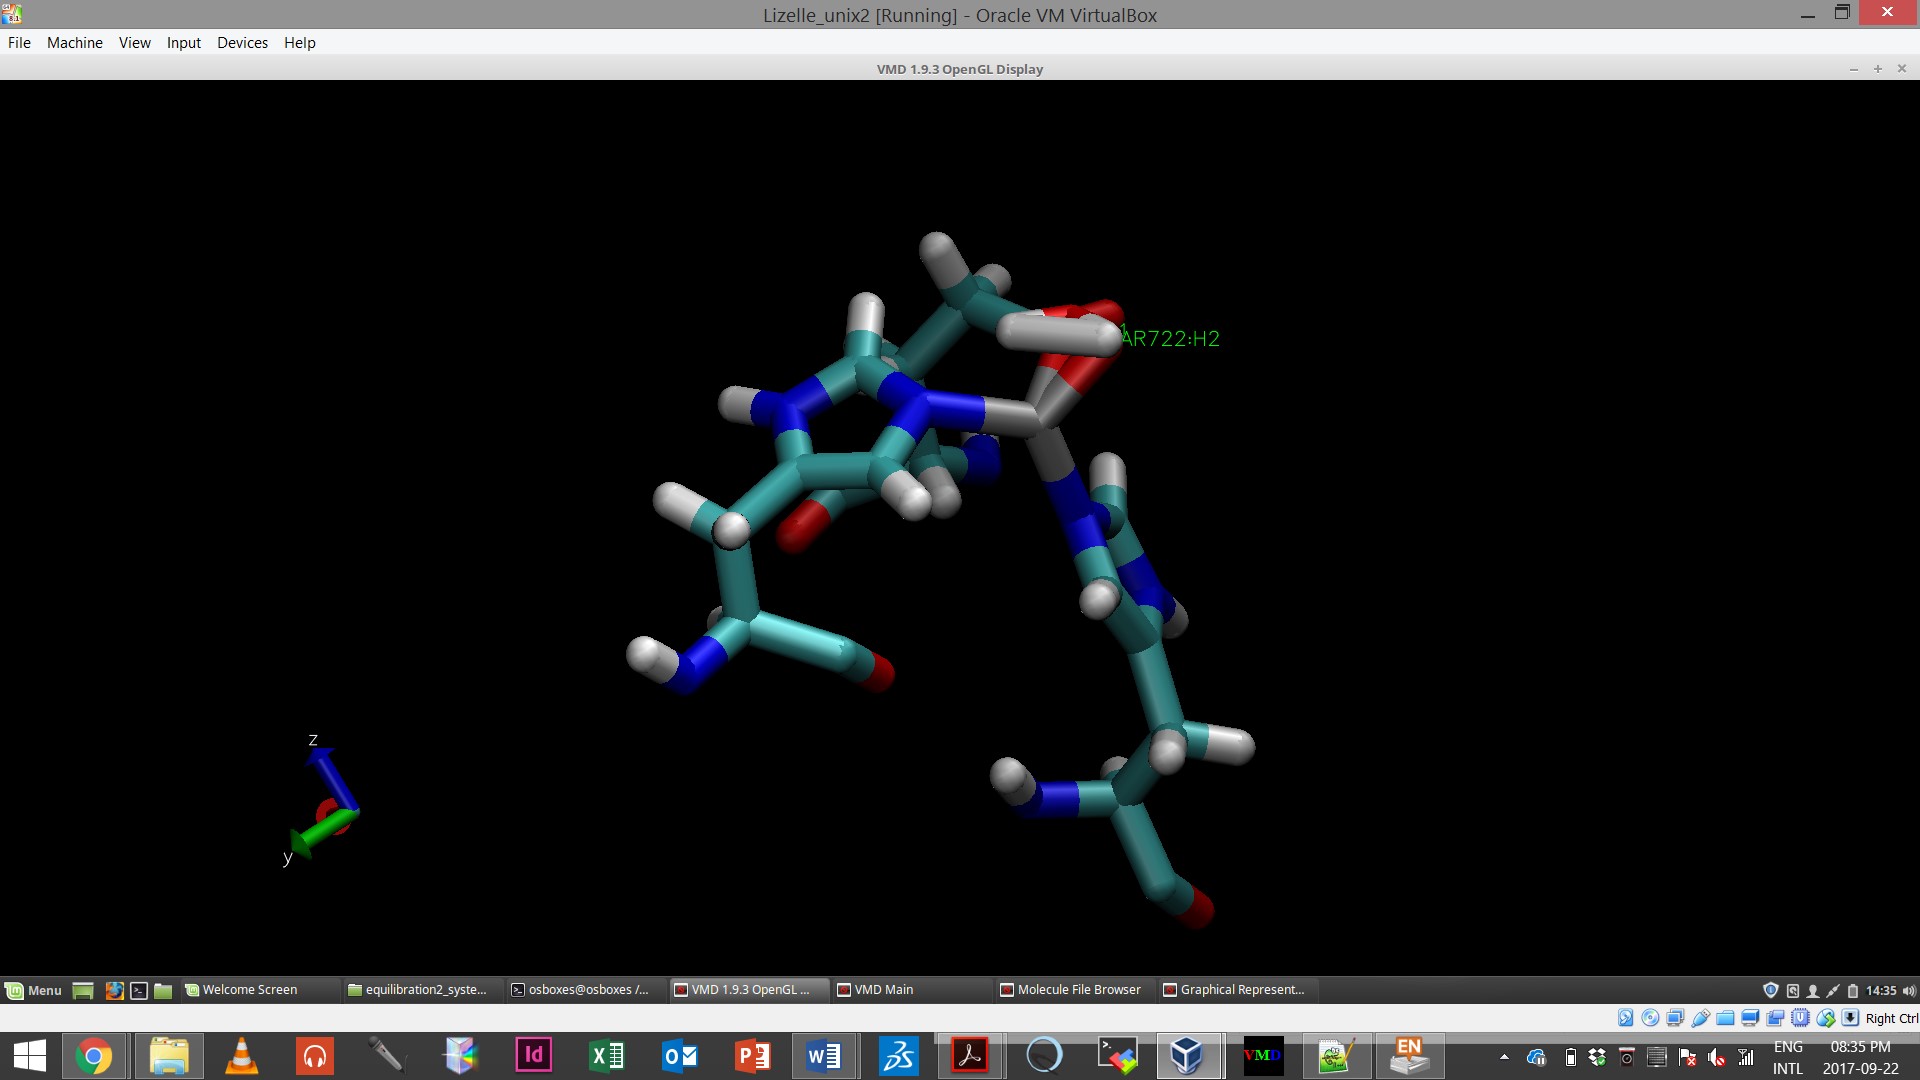The image size is (1920, 1080).
Task: Open the Linux Mint Menu button
Action: tap(34, 990)
